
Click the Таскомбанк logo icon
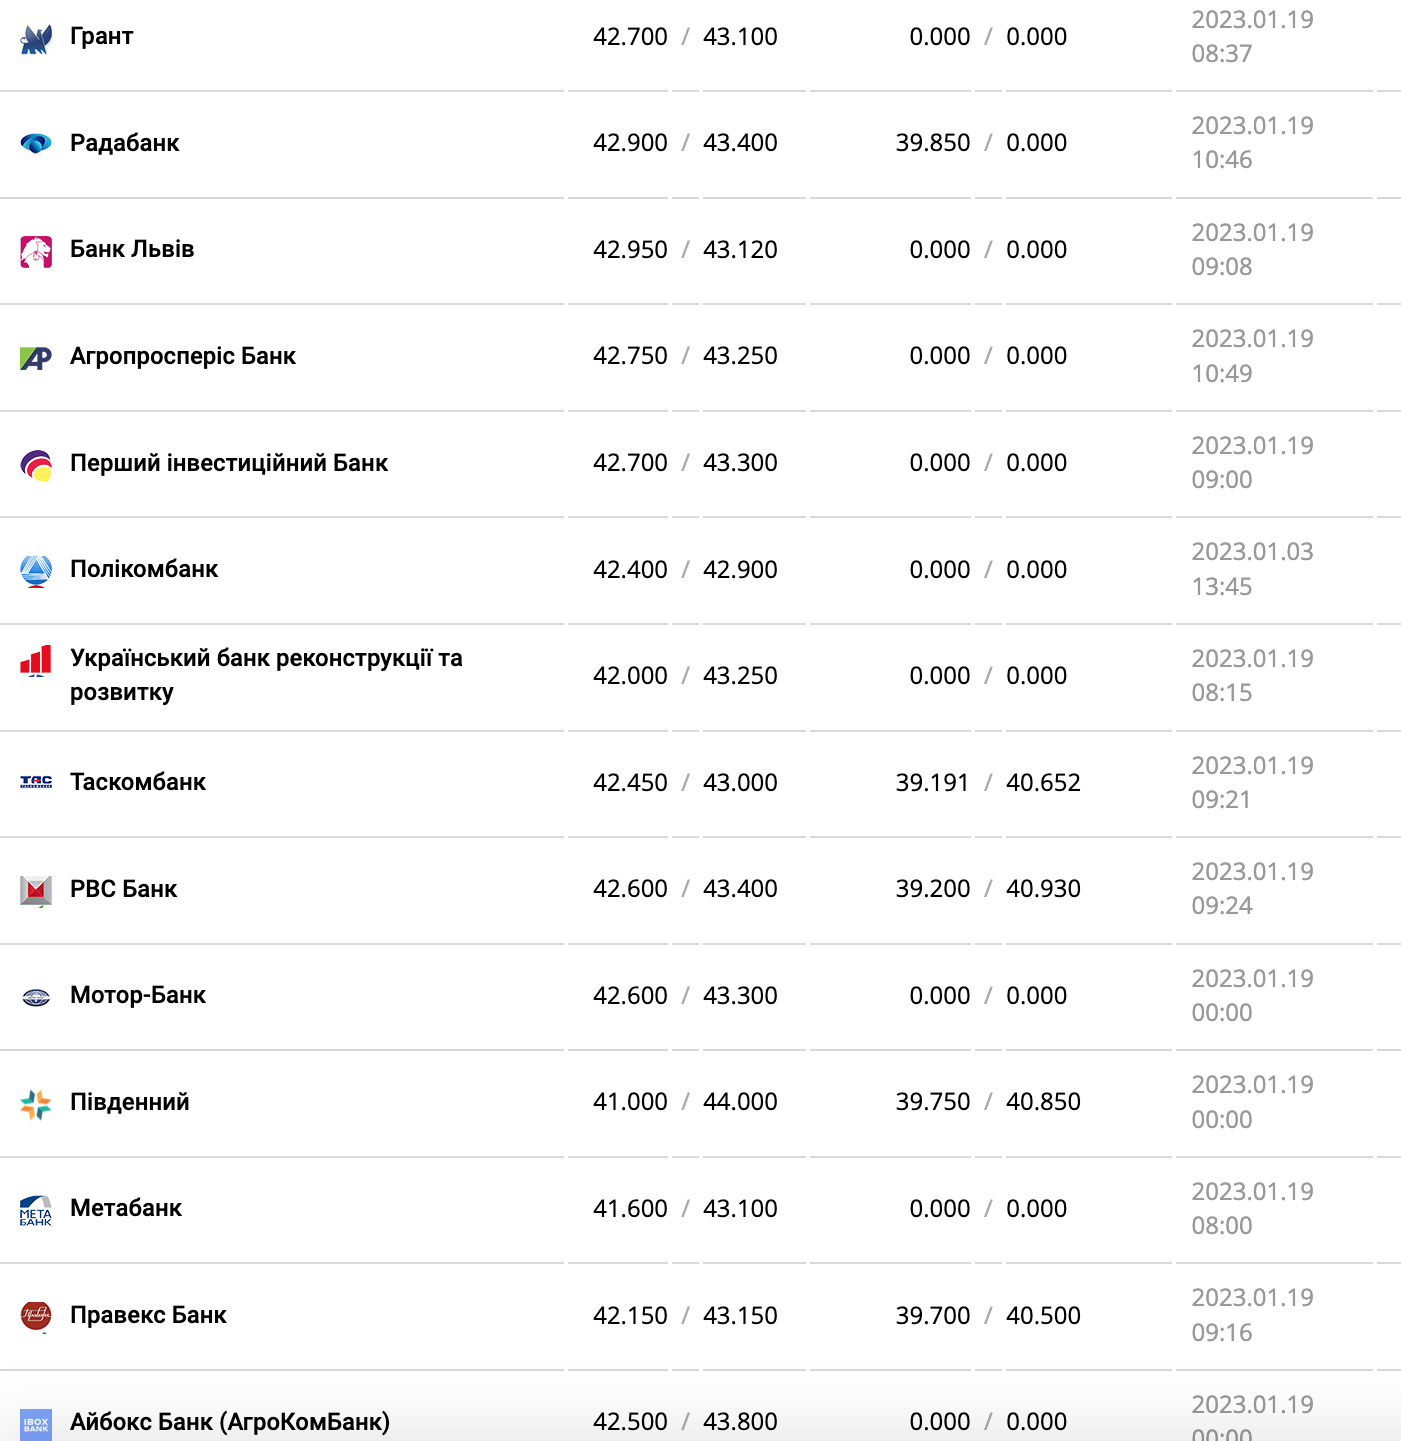point(36,782)
